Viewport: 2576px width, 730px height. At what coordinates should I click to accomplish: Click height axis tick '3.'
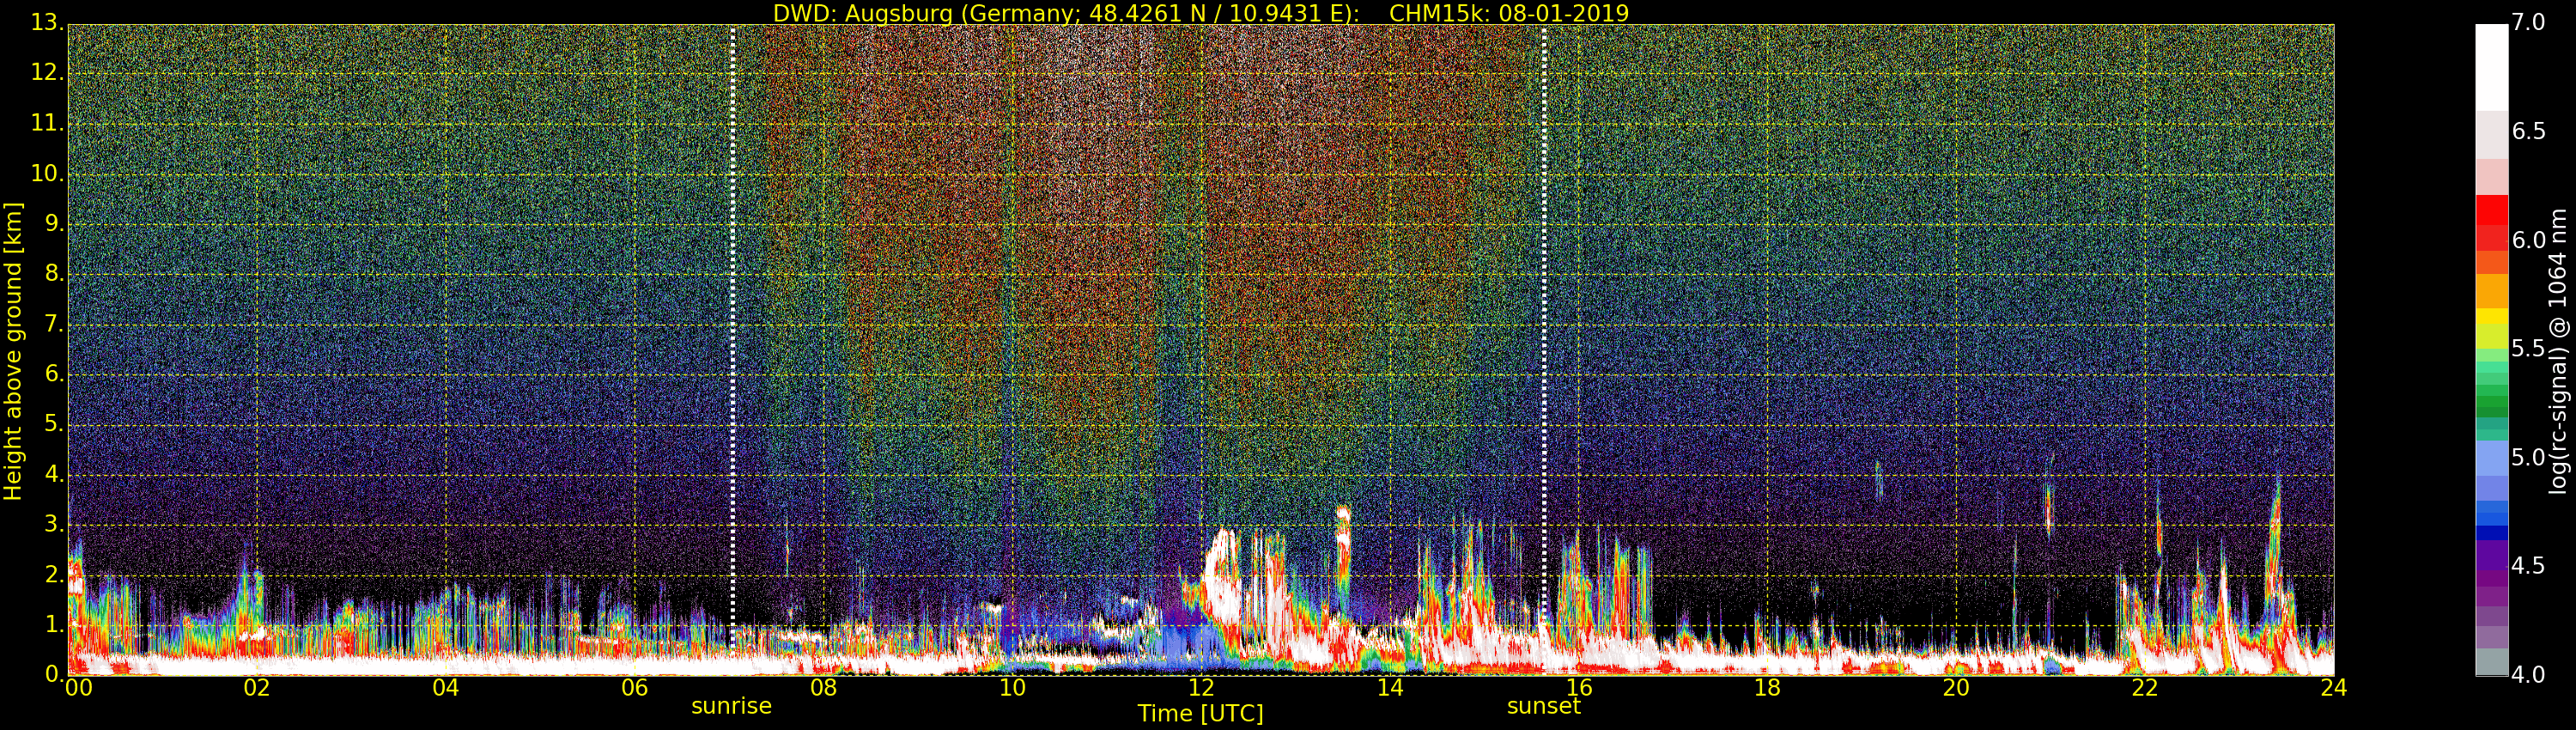[x=53, y=523]
